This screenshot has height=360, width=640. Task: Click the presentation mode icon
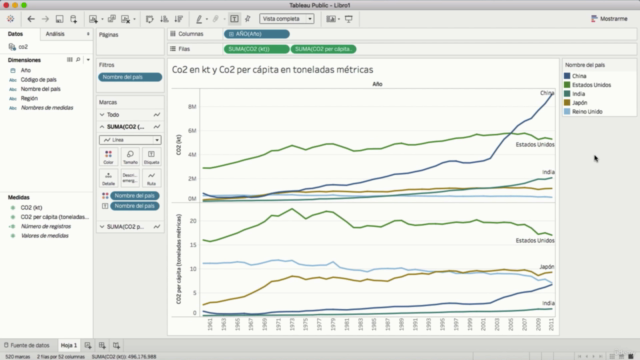349,19
